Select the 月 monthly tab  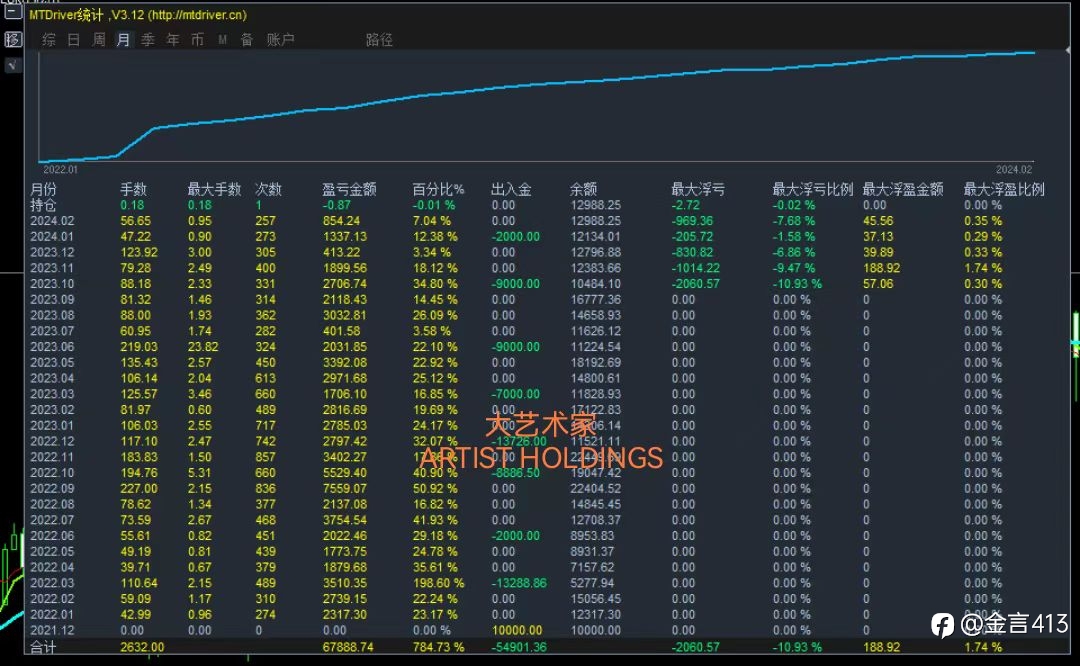(x=123, y=40)
